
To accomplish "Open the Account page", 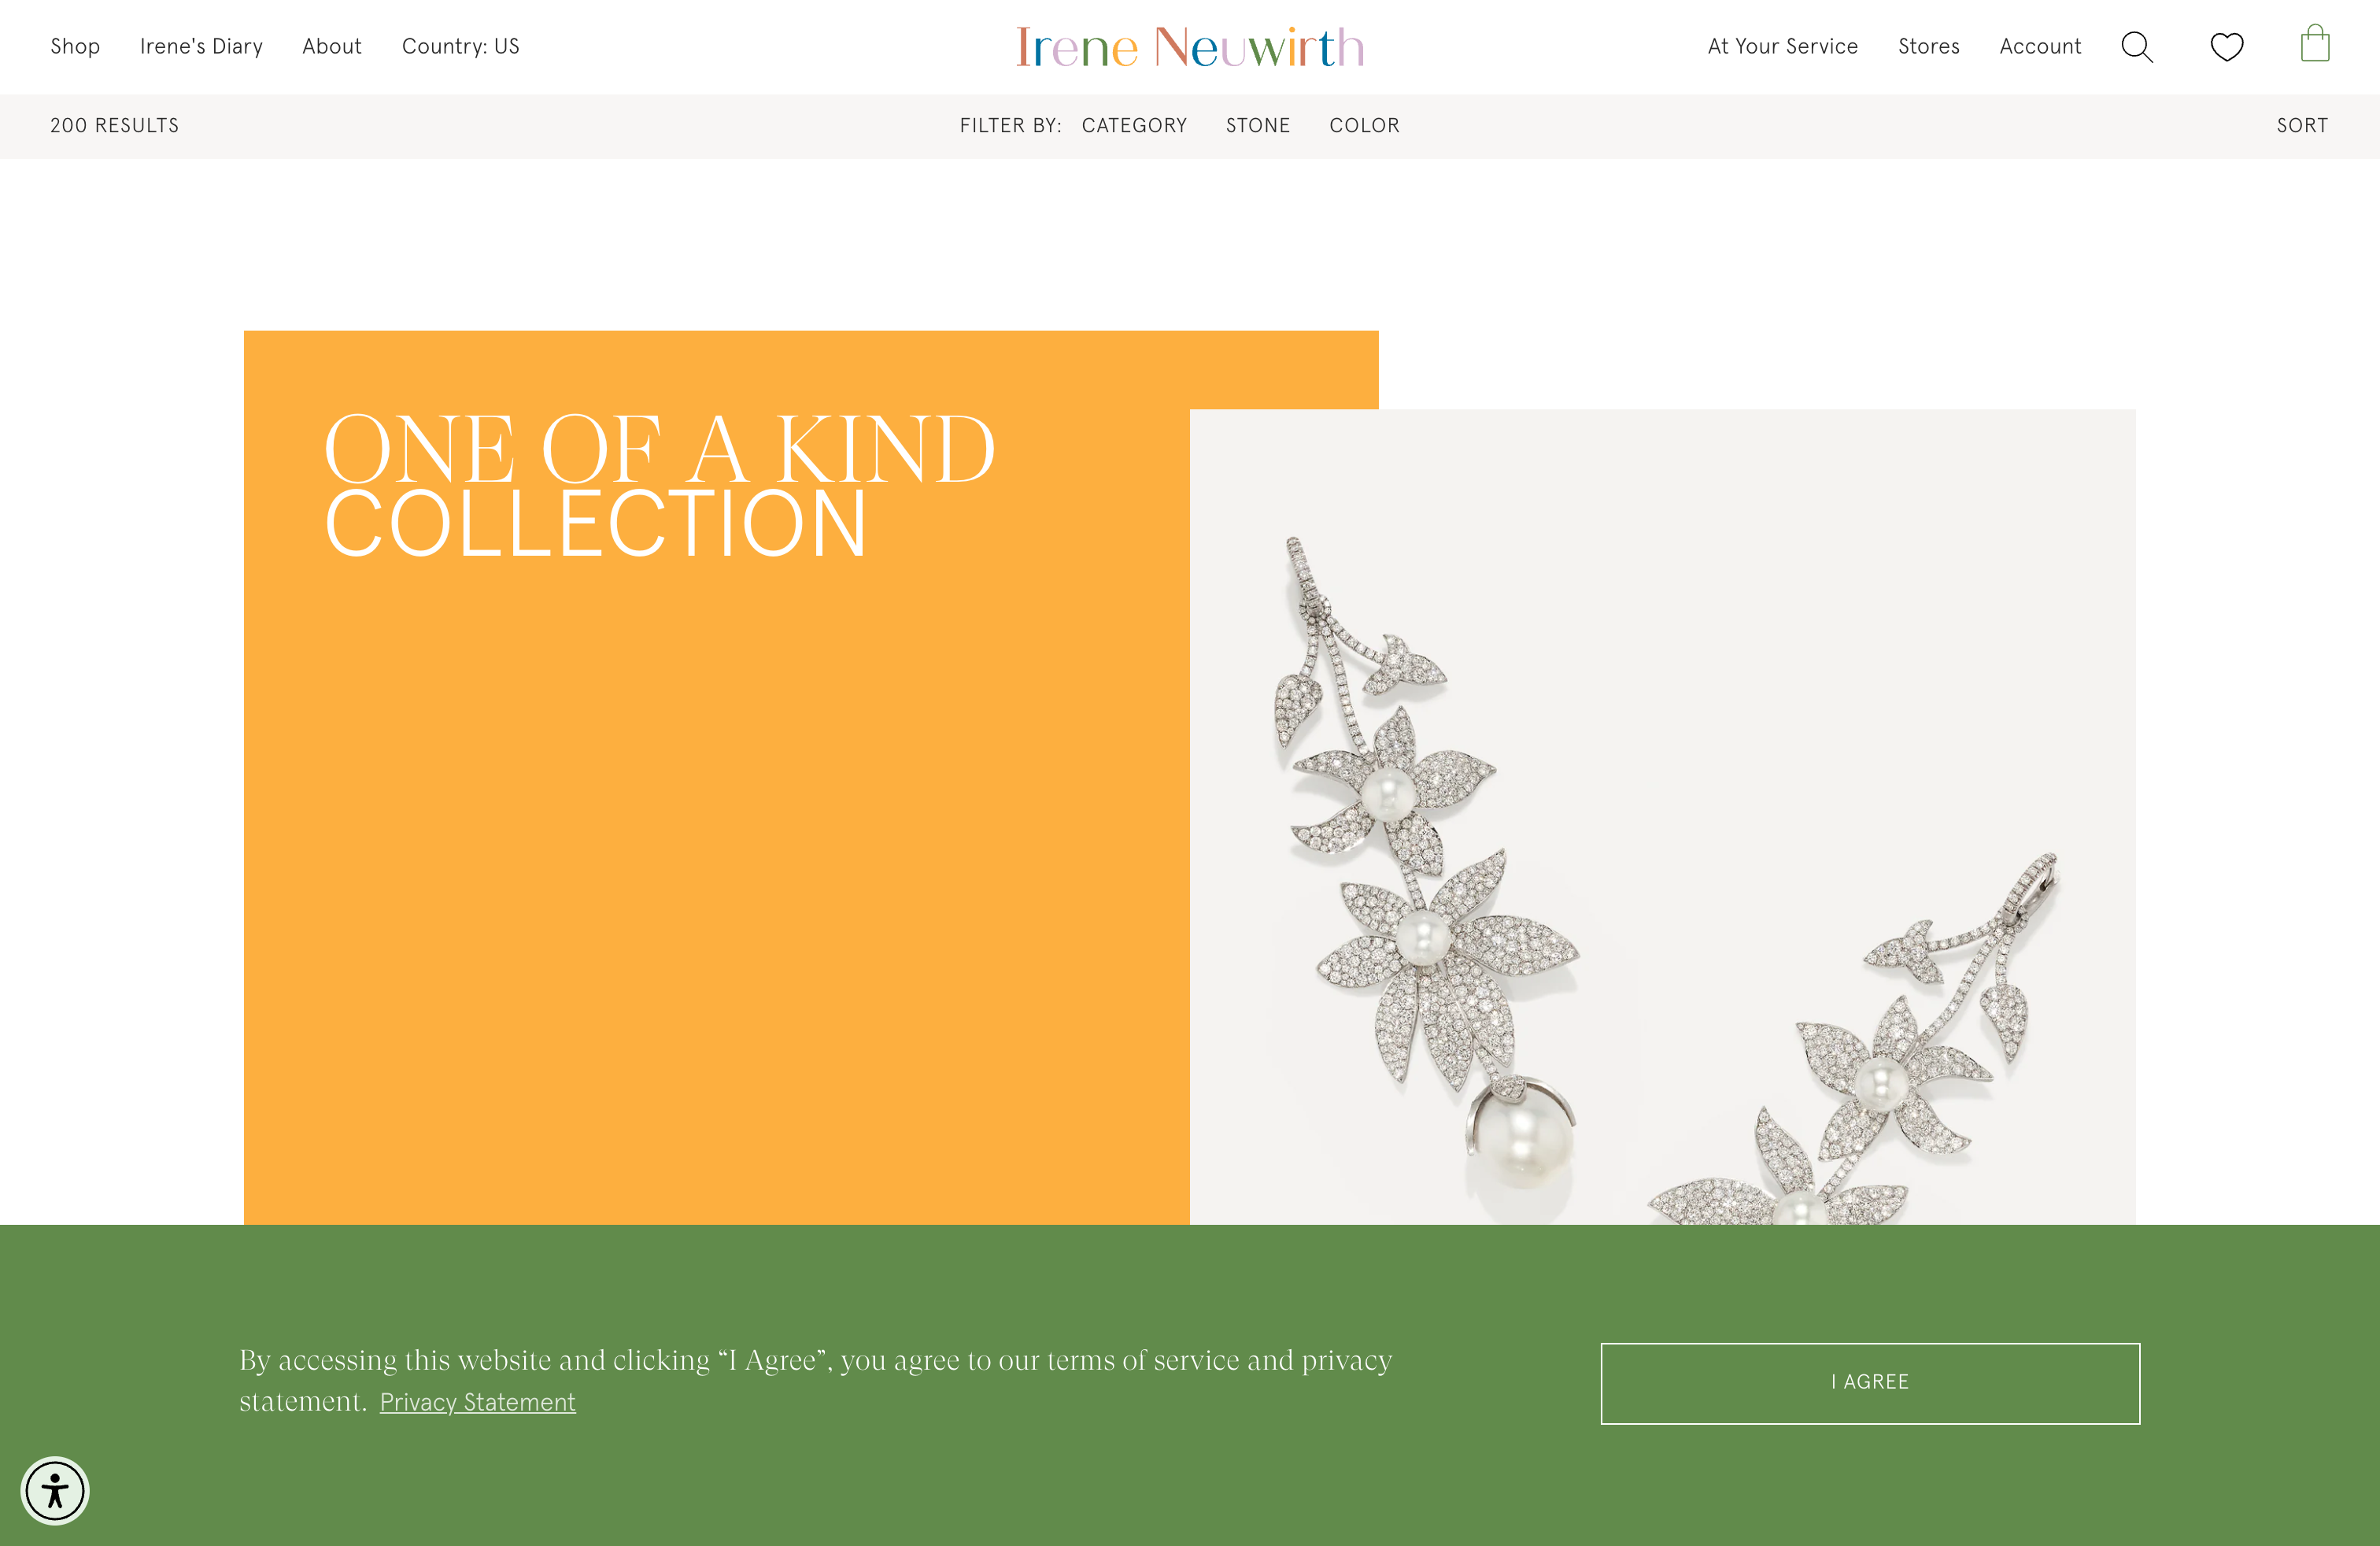I will point(2040,46).
